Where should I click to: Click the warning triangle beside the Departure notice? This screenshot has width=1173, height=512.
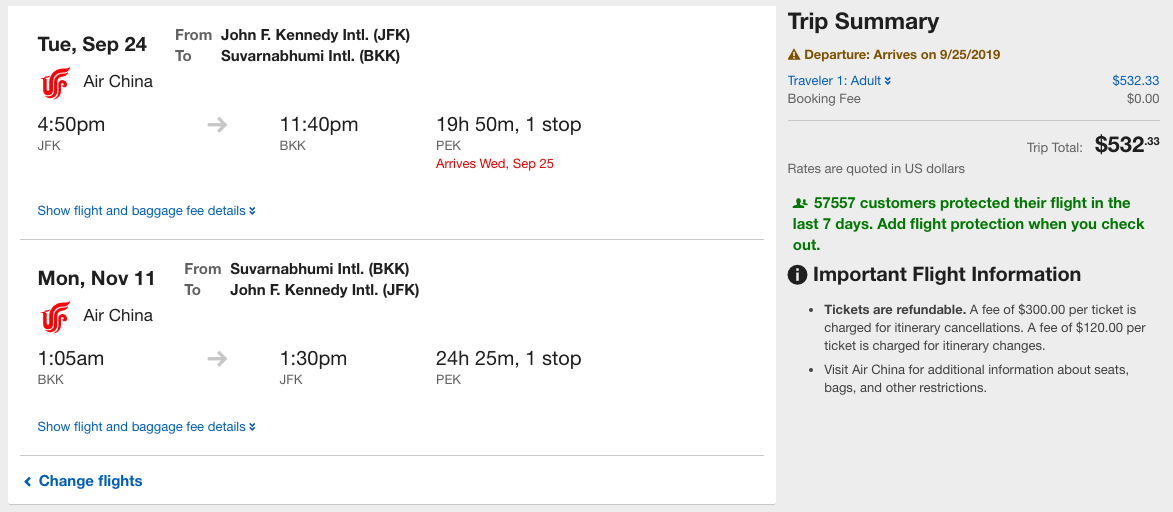coord(794,55)
